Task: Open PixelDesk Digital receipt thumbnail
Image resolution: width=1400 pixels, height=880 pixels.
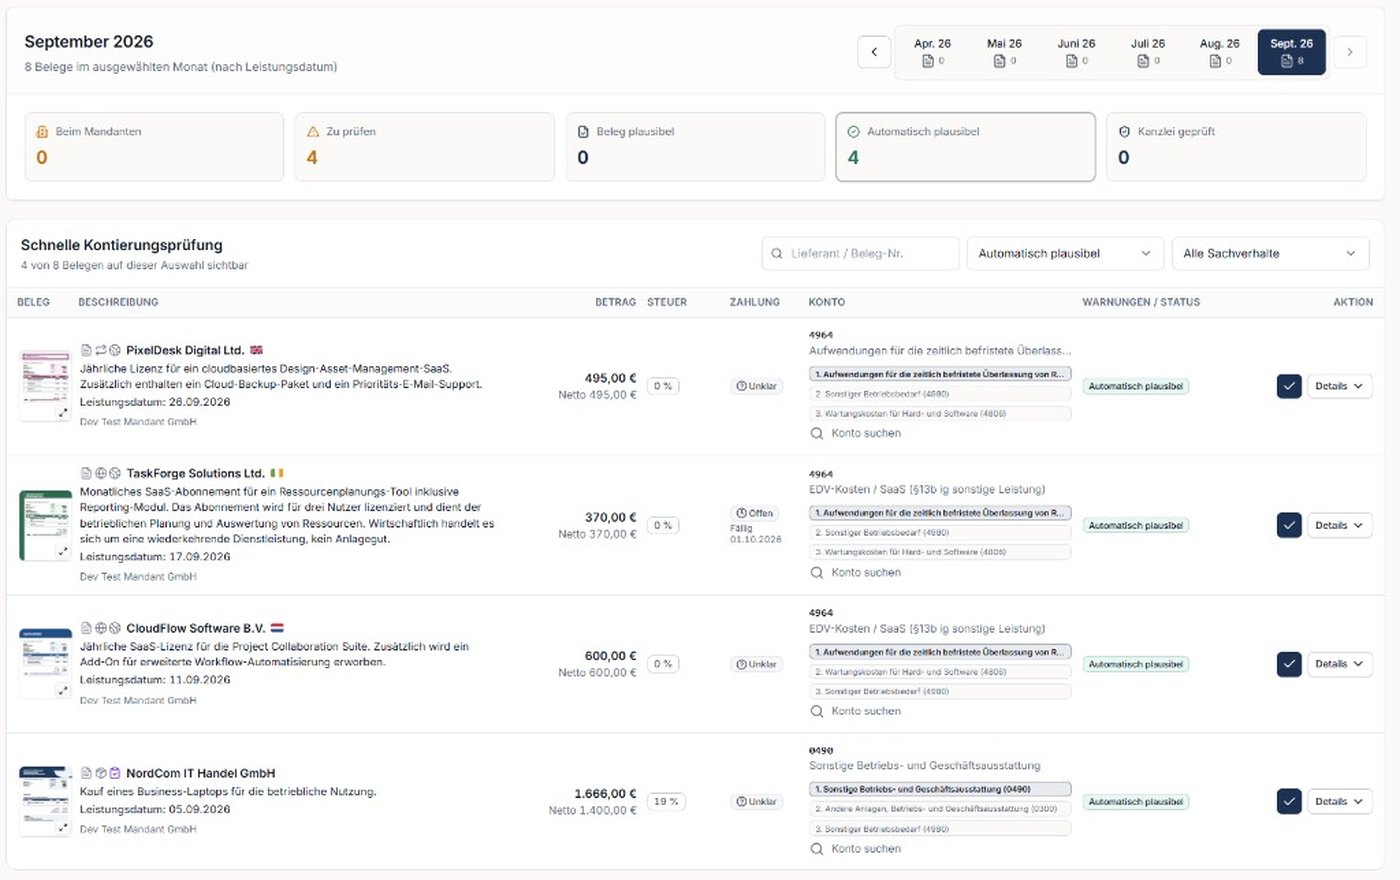Action: 45,385
